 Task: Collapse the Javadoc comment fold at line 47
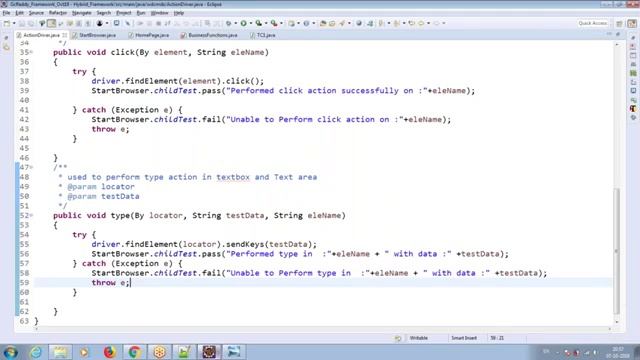pyautogui.click(x=31, y=167)
